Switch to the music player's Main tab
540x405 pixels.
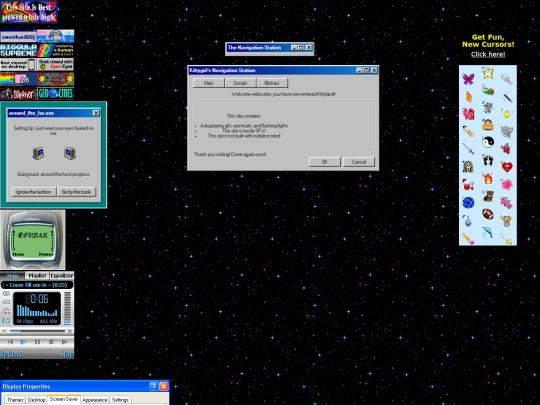(x=13, y=276)
